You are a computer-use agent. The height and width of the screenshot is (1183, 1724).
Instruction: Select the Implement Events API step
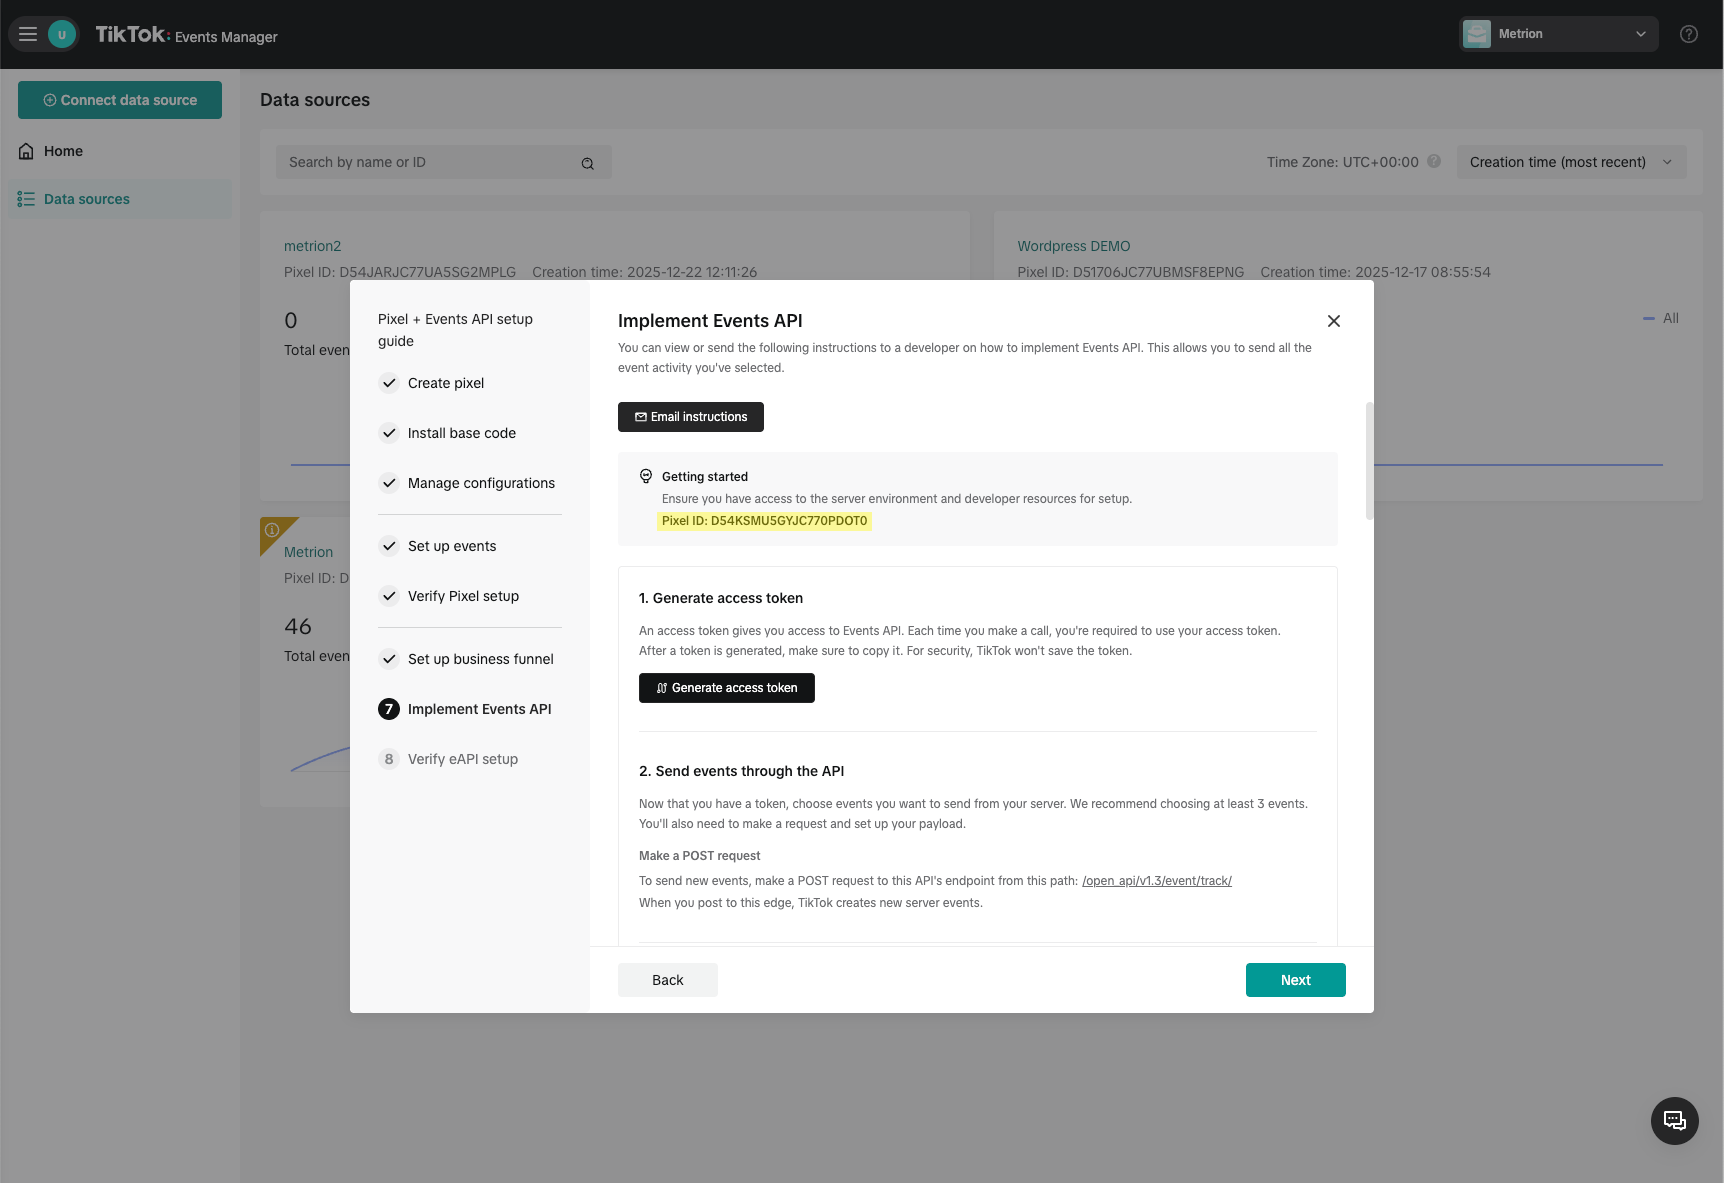479,709
